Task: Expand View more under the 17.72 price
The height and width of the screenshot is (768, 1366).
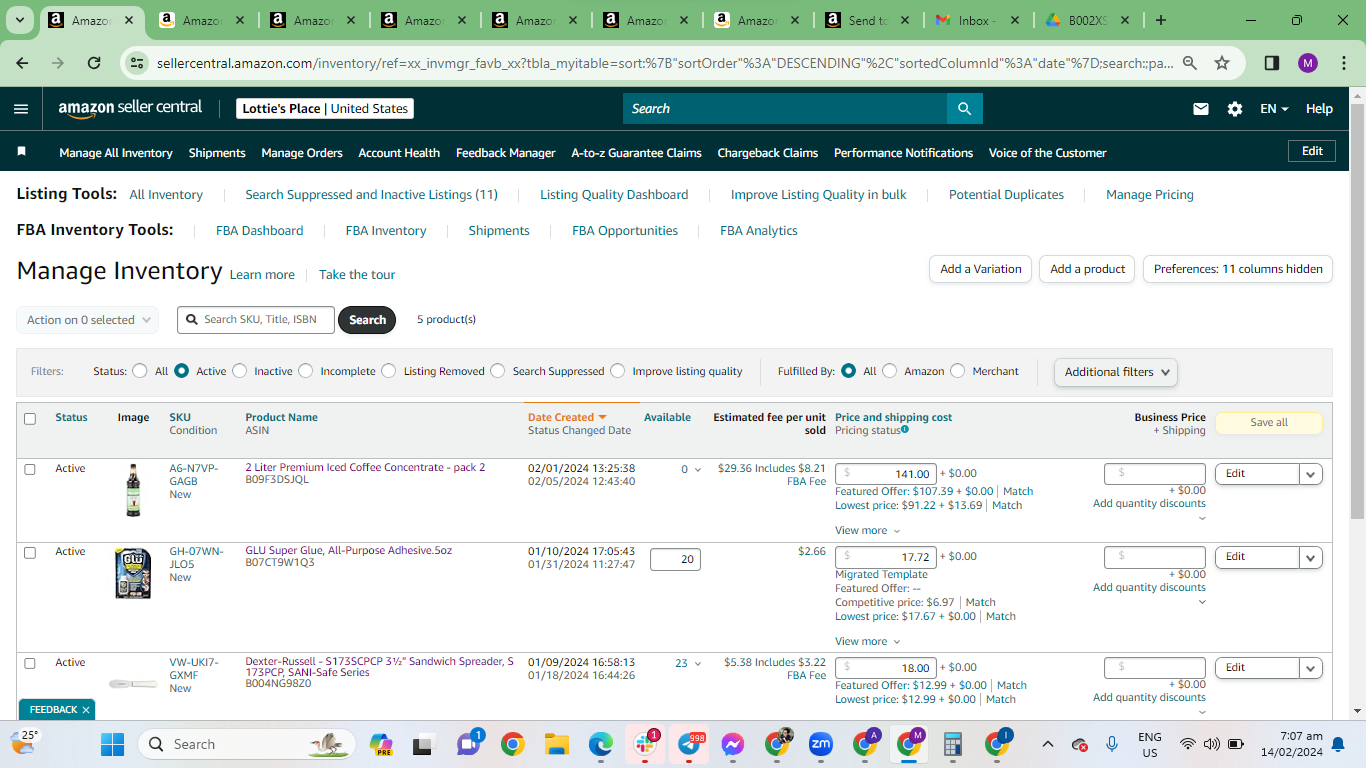Action: point(867,642)
